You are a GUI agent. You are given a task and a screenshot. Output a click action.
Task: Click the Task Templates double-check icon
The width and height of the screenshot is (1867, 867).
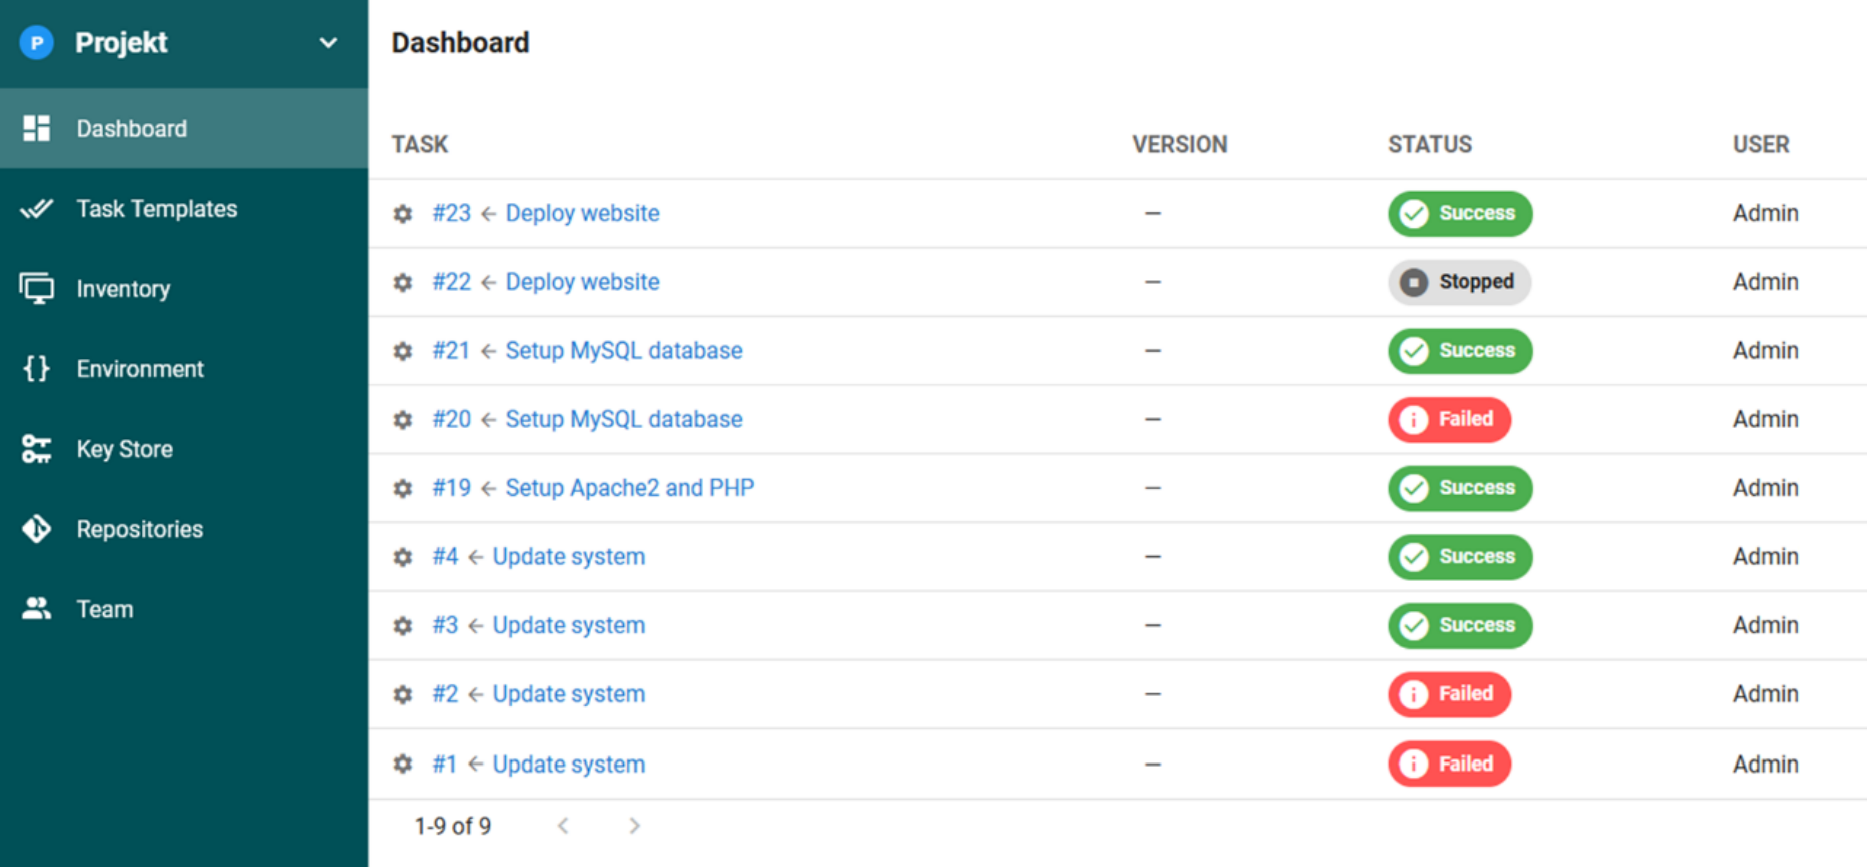[x=37, y=208]
